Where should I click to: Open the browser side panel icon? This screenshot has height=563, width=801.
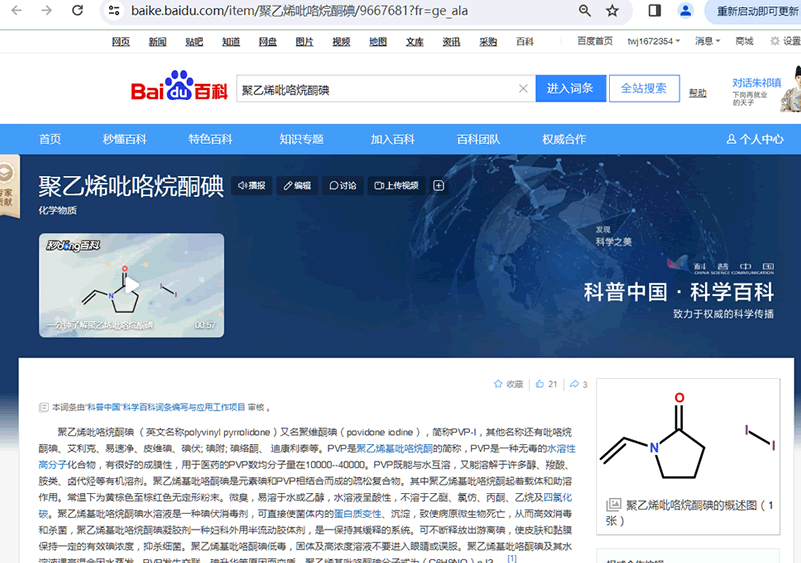[x=654, y=10]
